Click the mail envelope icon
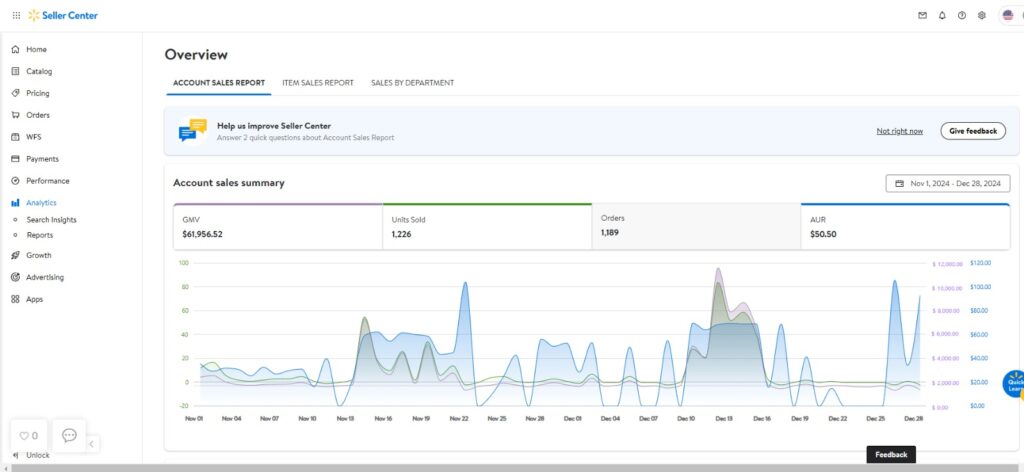This screenshot has height=472, width=1024. [x=922, y=15]
